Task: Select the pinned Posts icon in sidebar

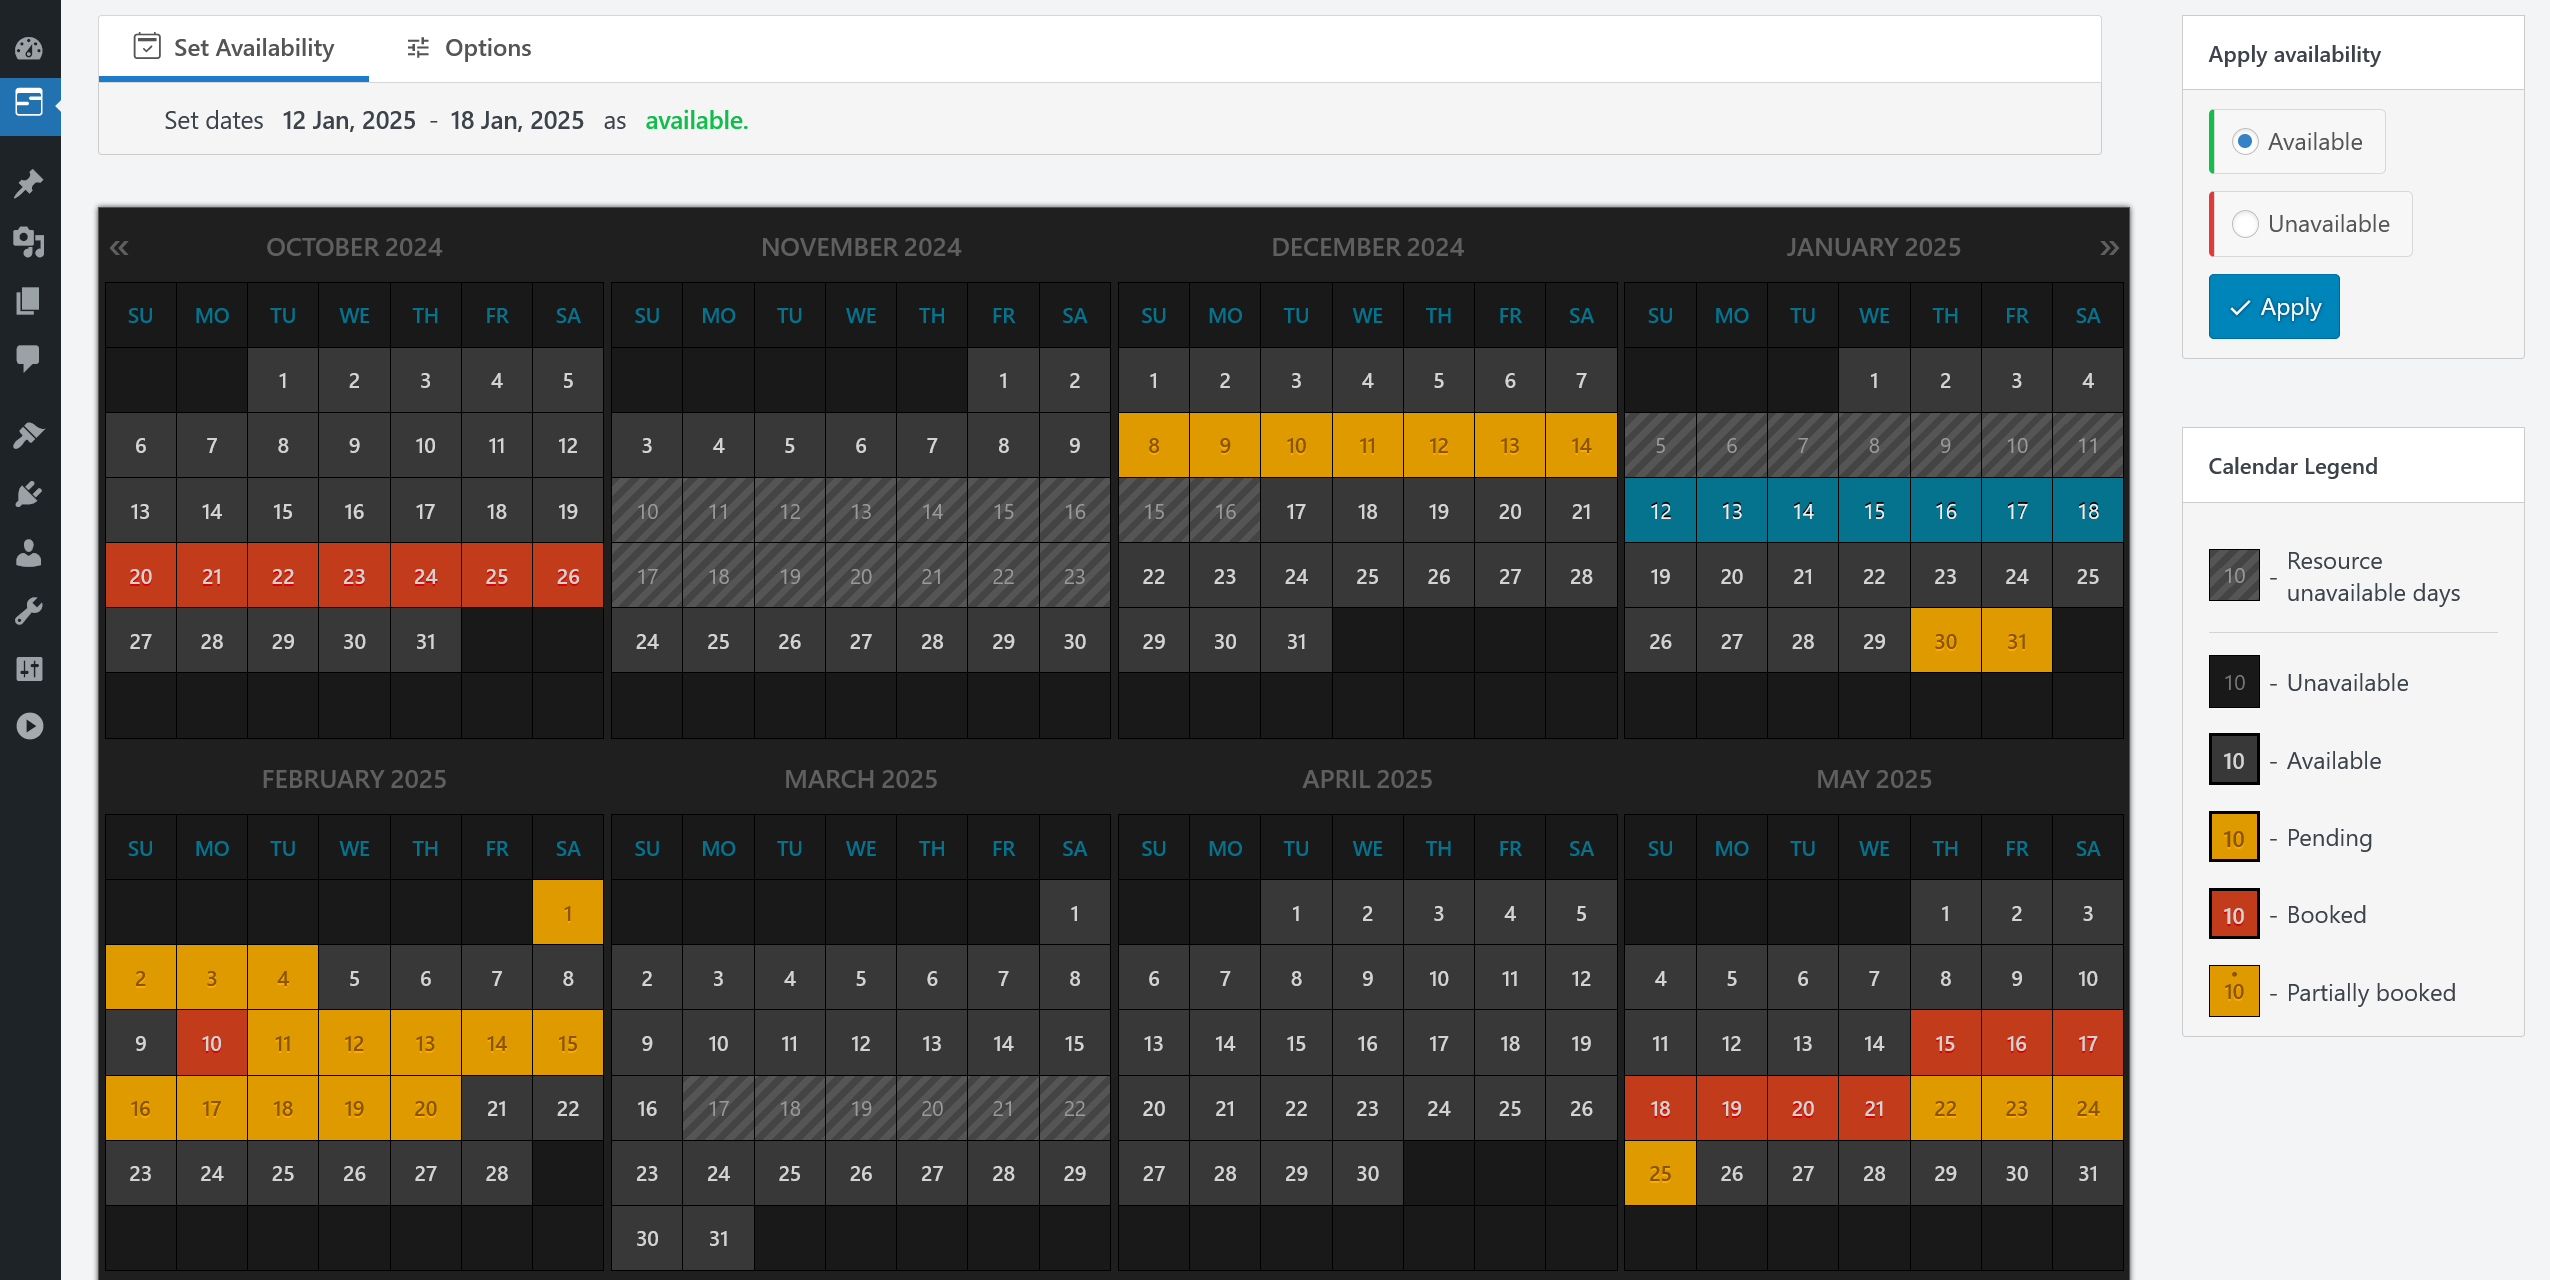Action: click(x=30, y=183)
